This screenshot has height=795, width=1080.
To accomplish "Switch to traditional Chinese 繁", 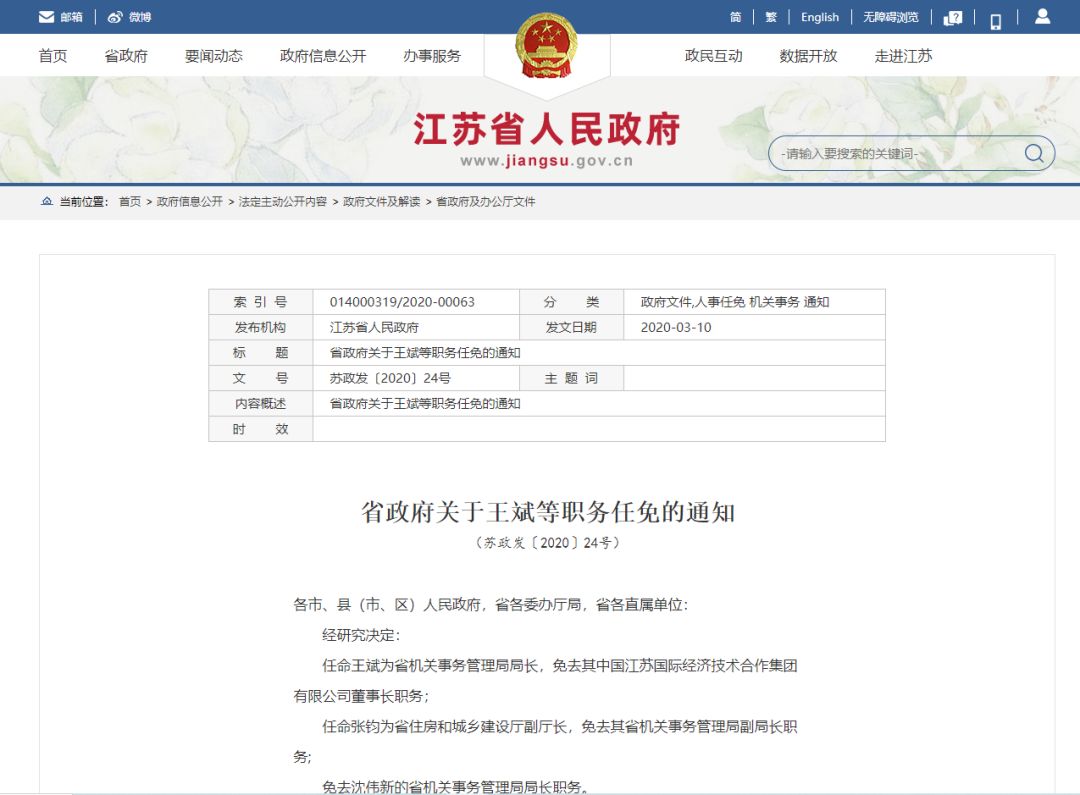I will tap(771, 17).
